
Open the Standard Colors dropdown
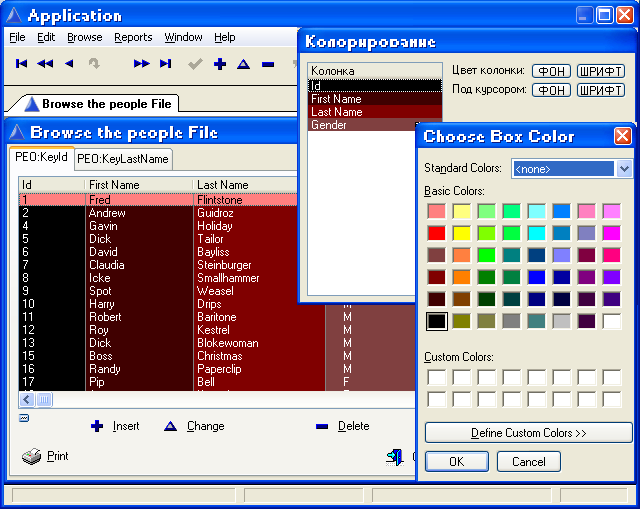tap(625, 169)
